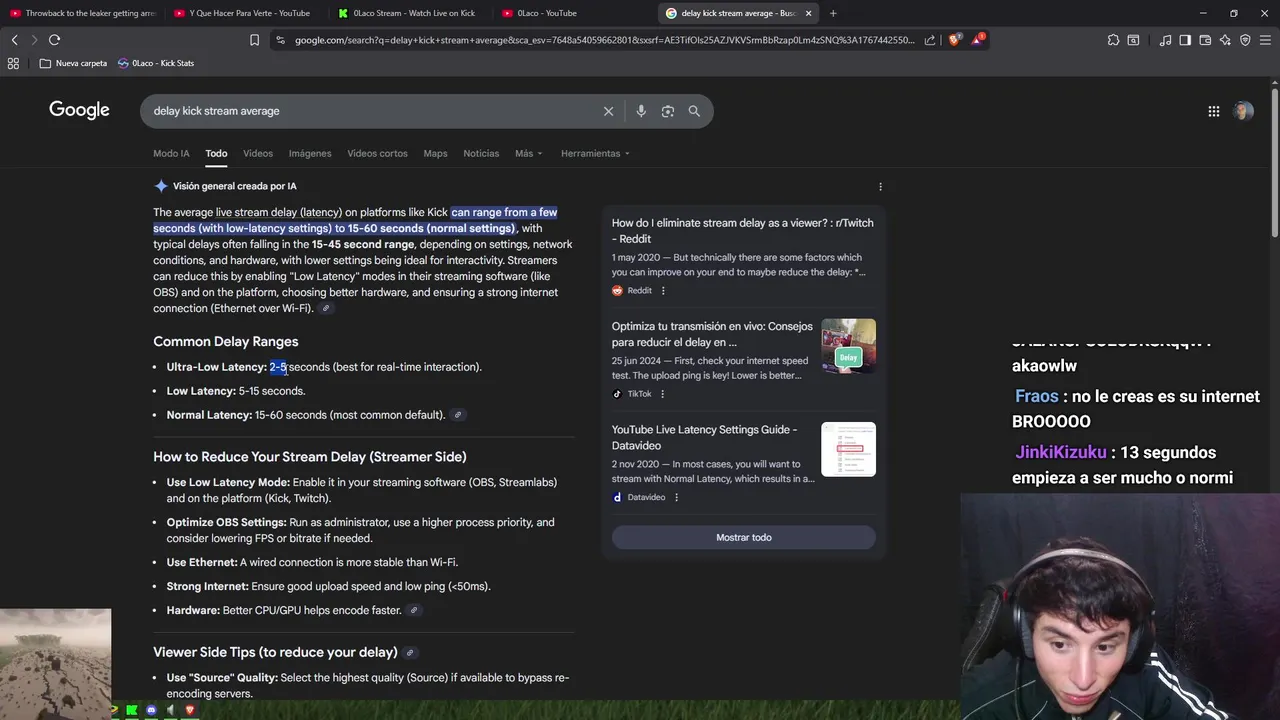
Task: Open the Datavideo result's three-dot menu
Action: (676, 497)
